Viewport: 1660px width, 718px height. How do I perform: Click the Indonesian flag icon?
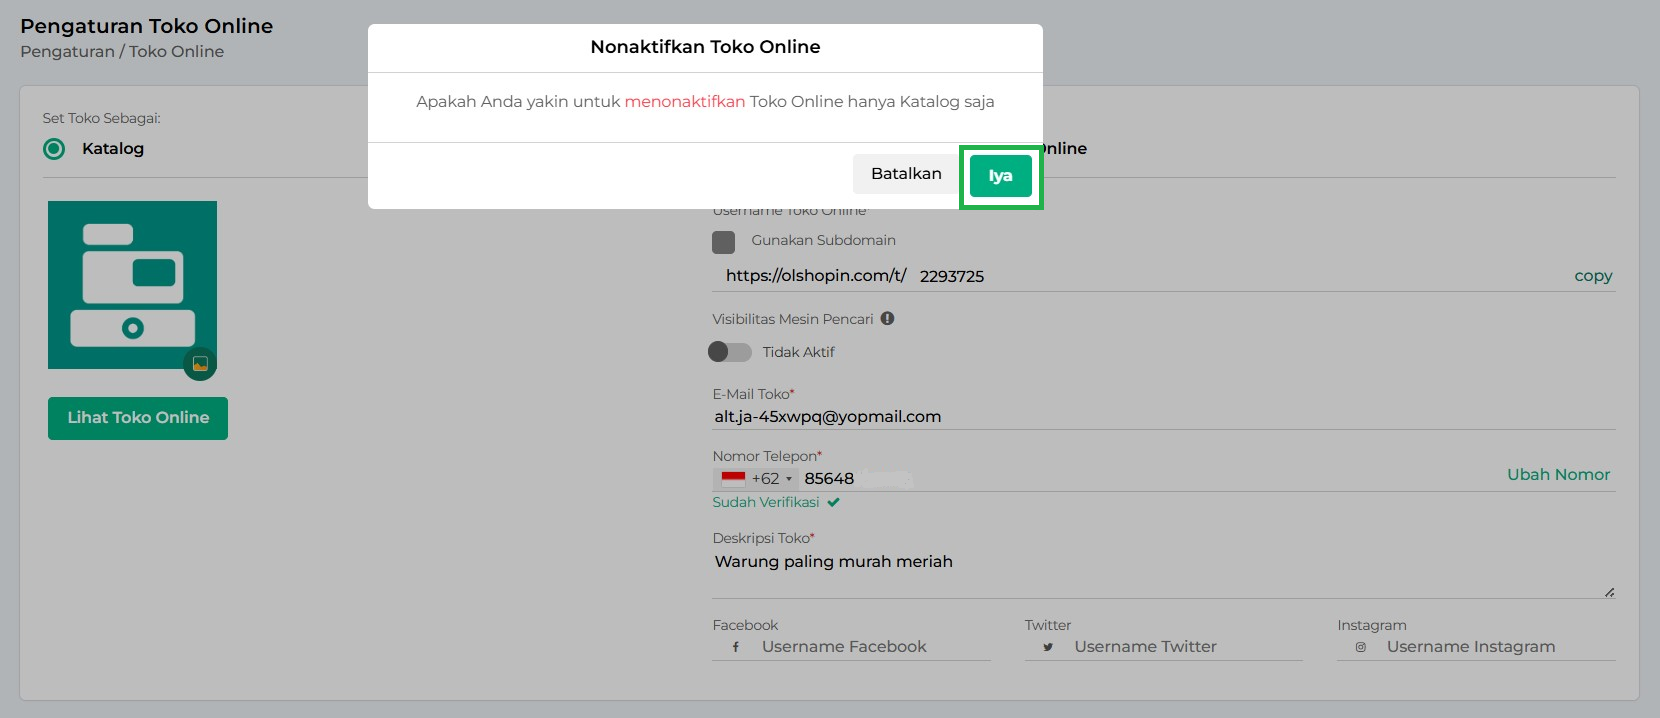point(734,479)
